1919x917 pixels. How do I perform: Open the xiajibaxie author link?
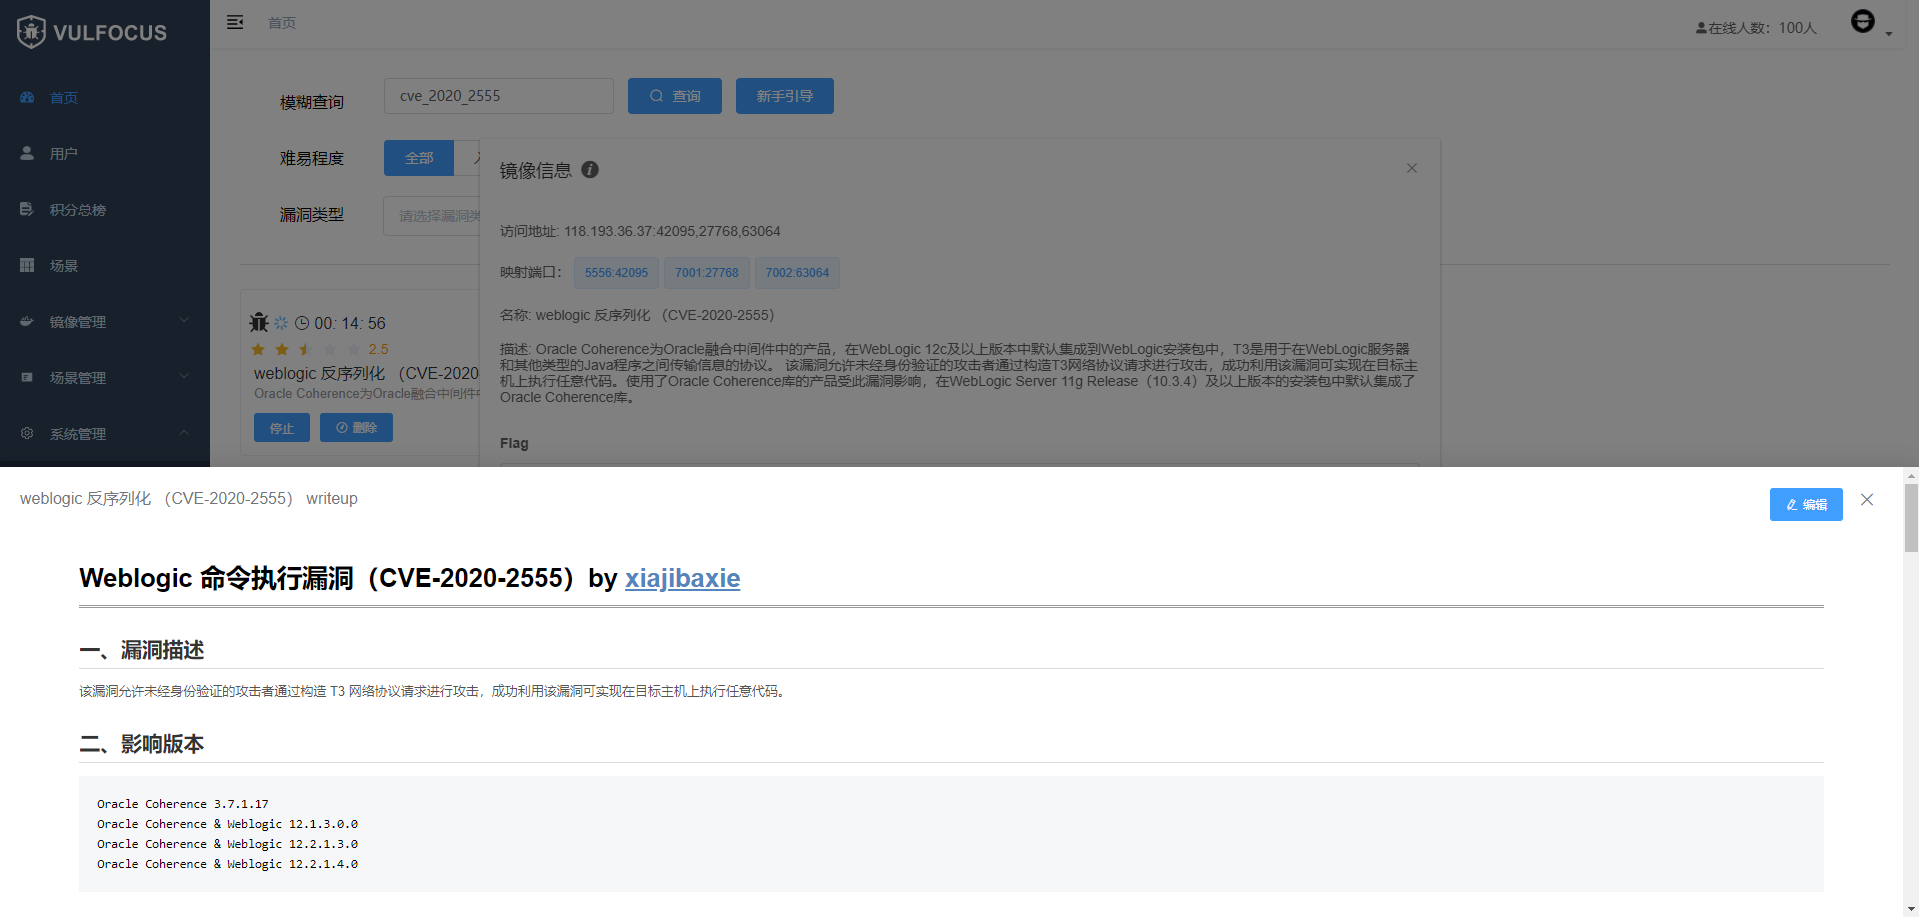(x=683, y=578)
